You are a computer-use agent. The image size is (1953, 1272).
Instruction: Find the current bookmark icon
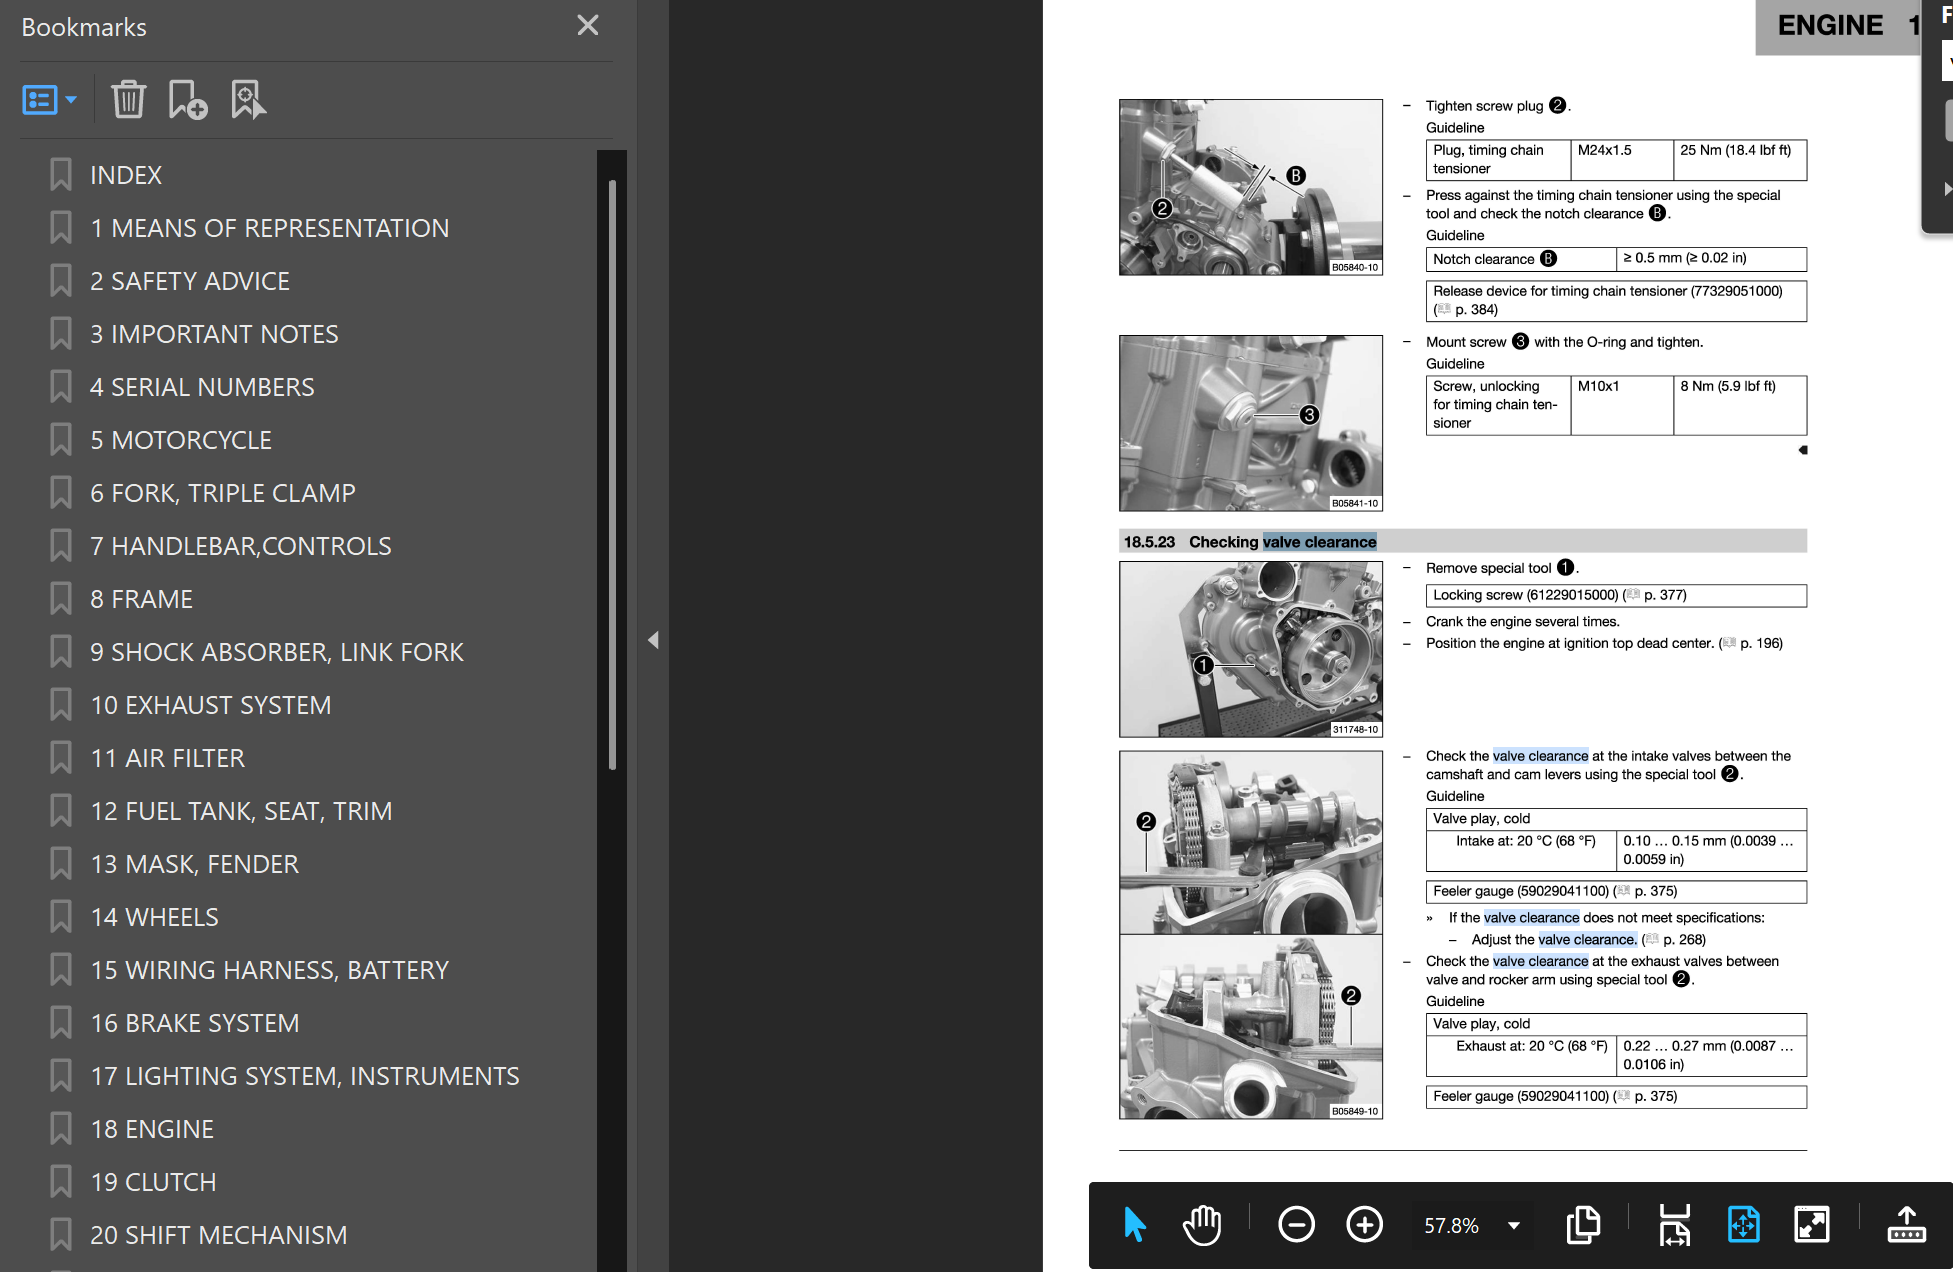point(248,100)
